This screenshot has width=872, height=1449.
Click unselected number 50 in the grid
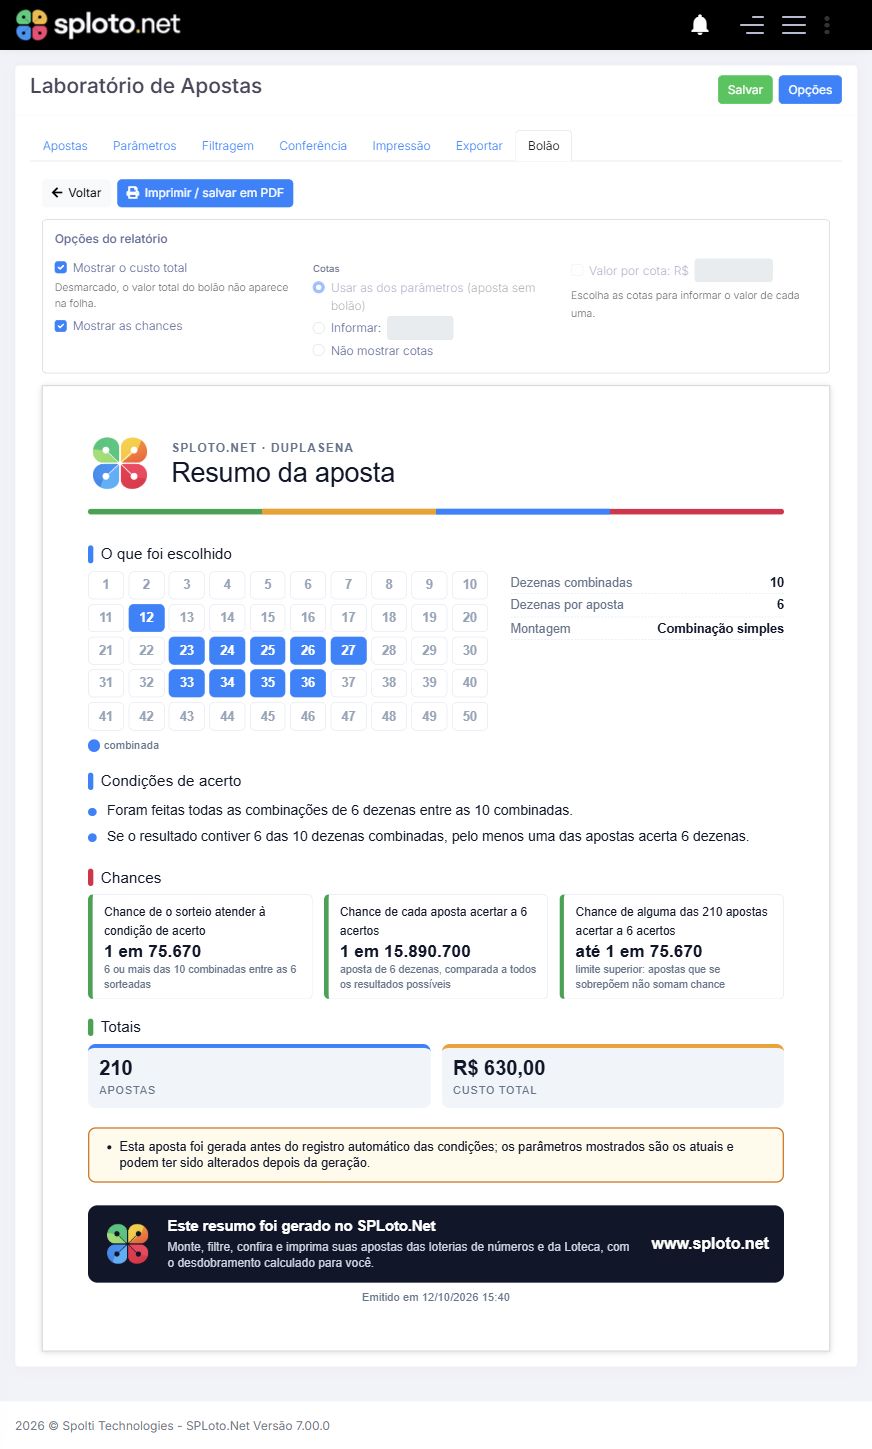(470, 716)
